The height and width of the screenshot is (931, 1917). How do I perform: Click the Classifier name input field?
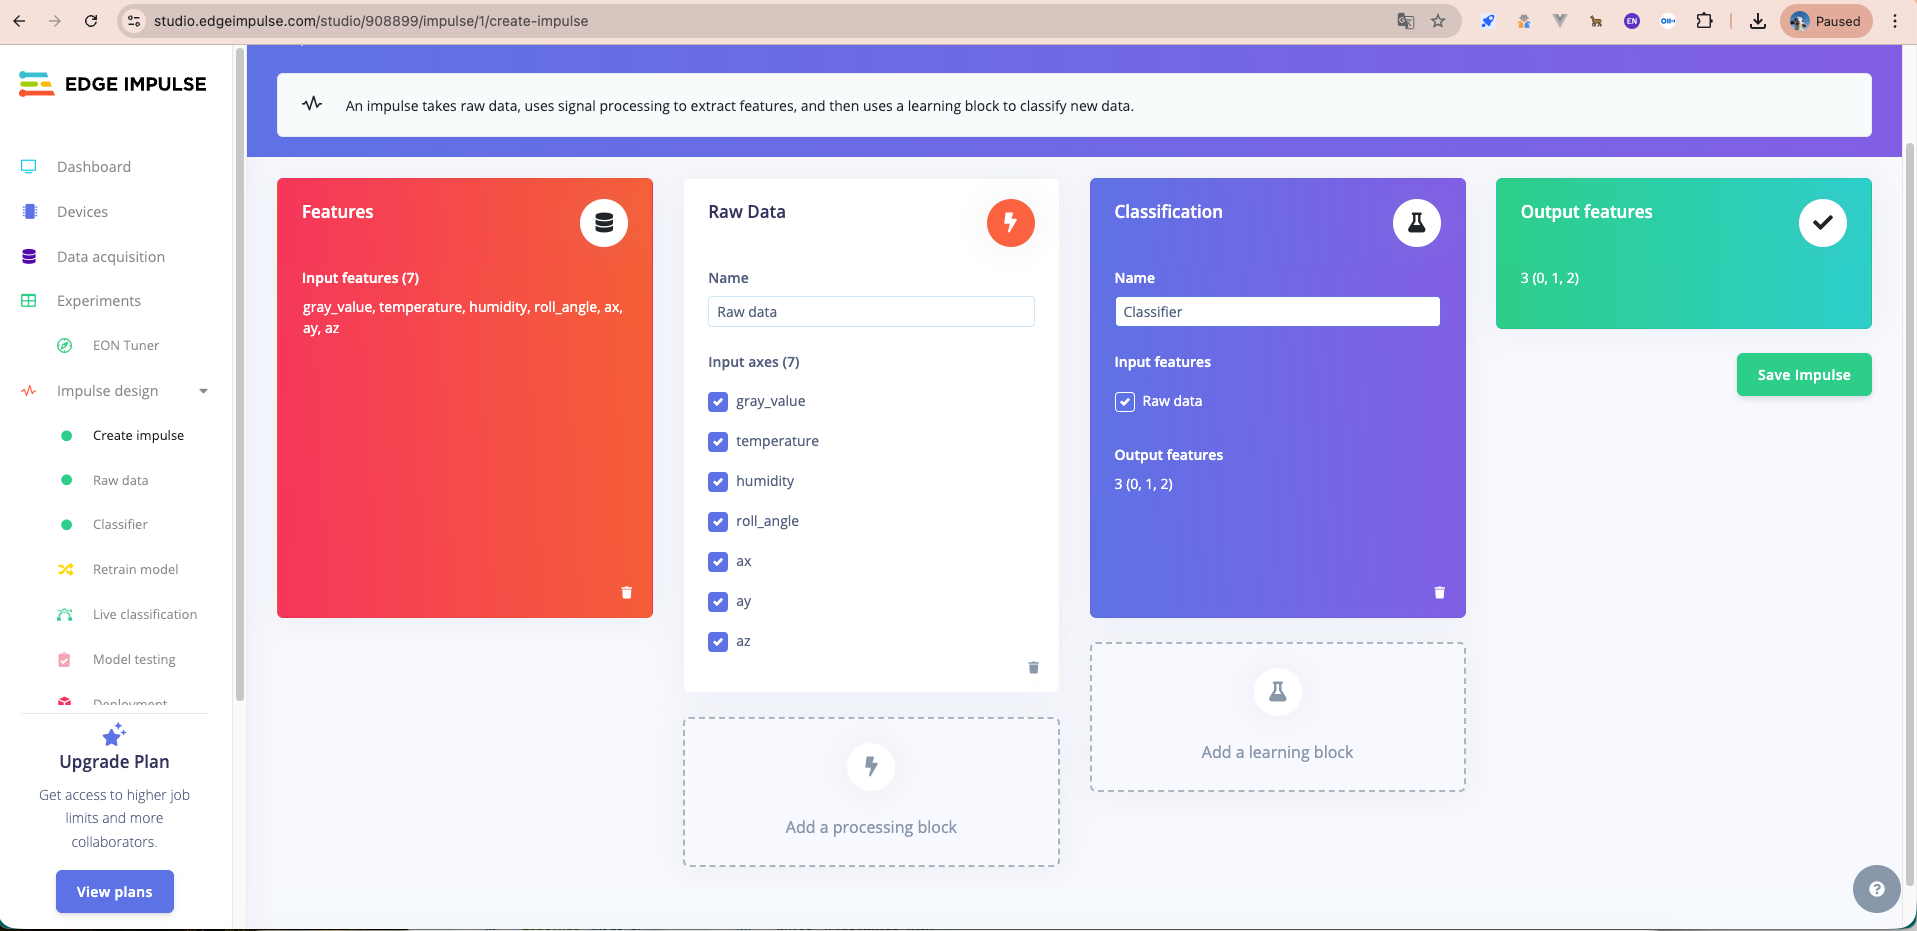tap(1277, 312)
